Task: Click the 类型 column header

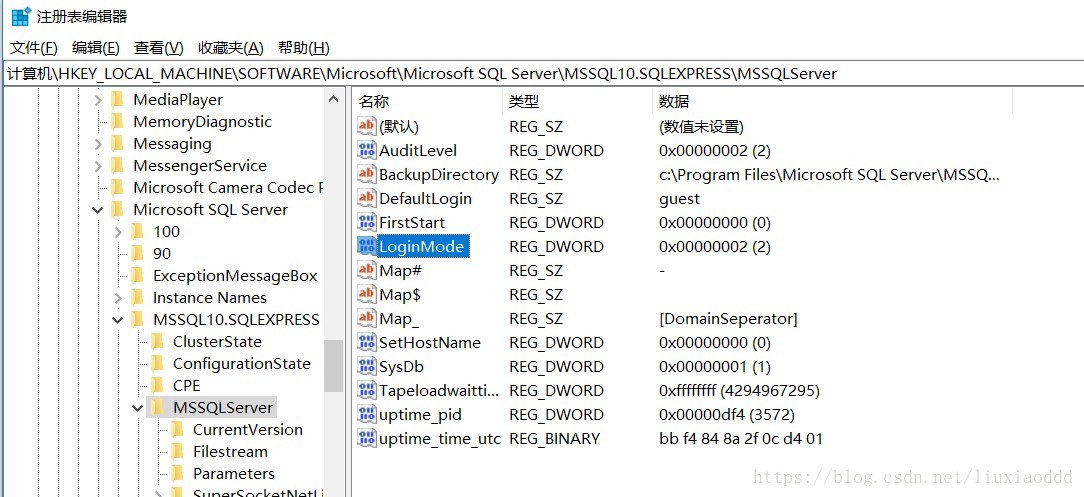Action: [578, 102]
